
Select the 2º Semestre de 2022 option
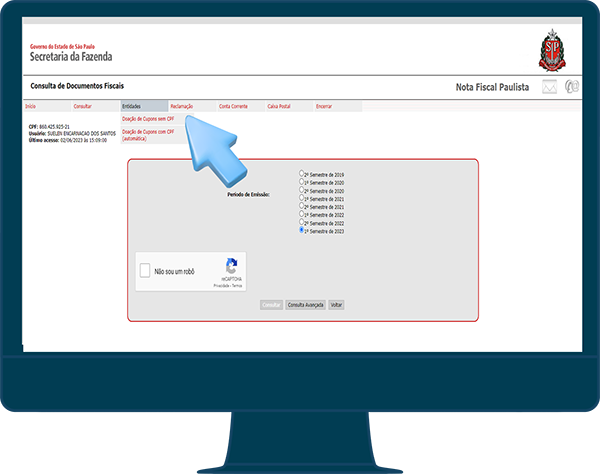pos(302,222)
